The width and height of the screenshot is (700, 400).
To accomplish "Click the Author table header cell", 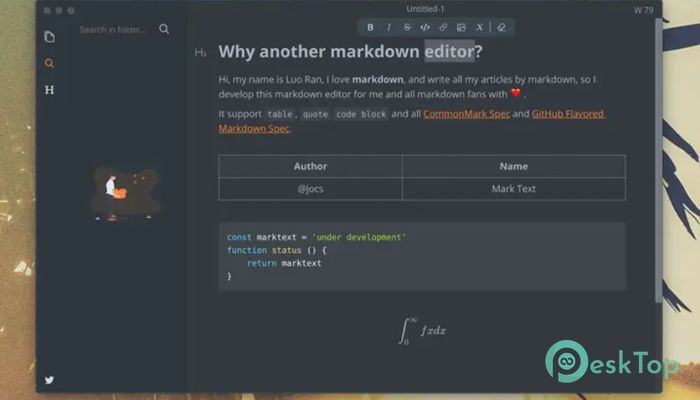I will click(x=310, y=166).
